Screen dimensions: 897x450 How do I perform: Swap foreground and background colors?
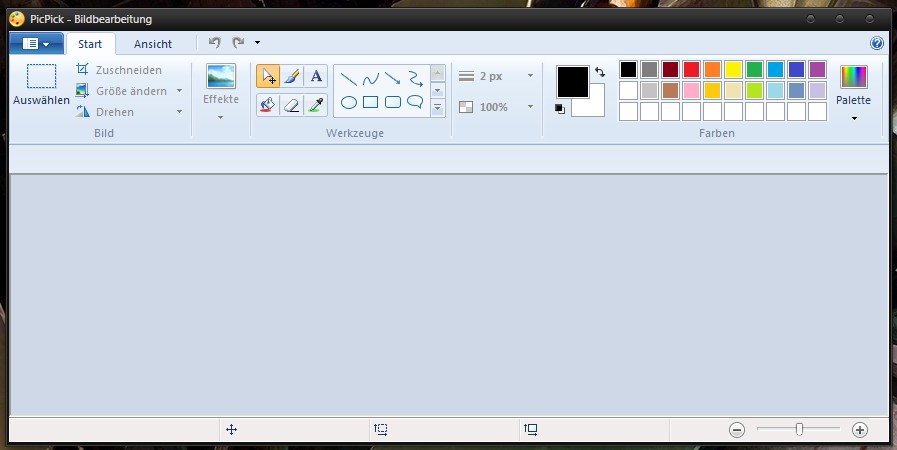point(599,72)
